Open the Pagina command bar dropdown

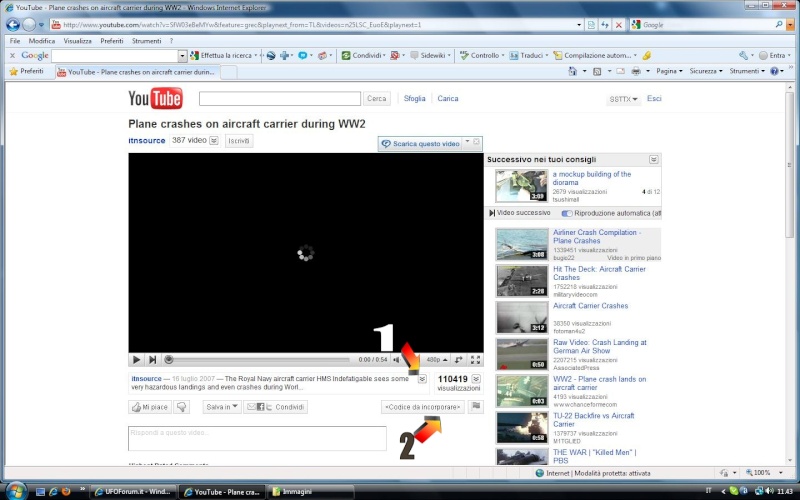pyautogui.click(x=669, y=71)
